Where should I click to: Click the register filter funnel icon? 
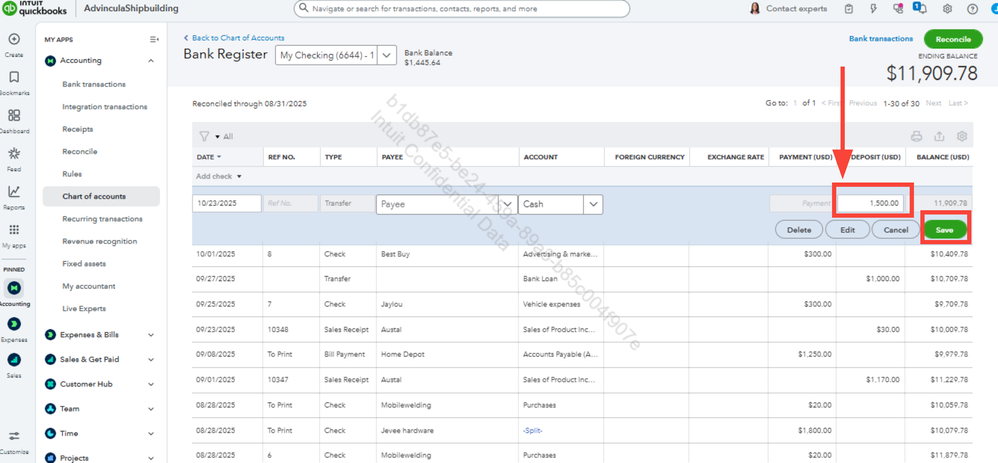(204, 136)
